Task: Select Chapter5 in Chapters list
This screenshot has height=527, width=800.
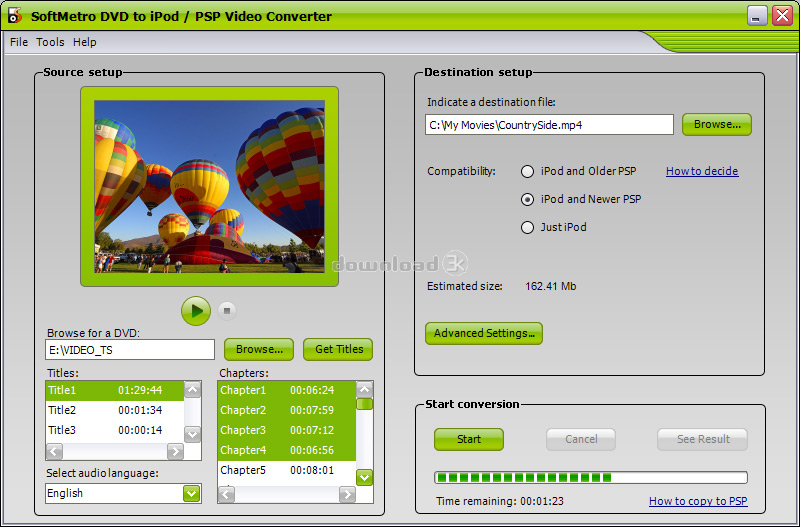Action: (287, 470)
